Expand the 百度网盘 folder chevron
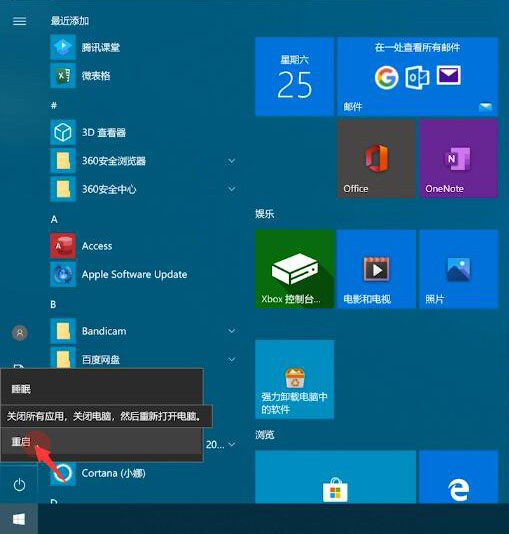The height and width of the screenshot is (534, 509). 232,359
